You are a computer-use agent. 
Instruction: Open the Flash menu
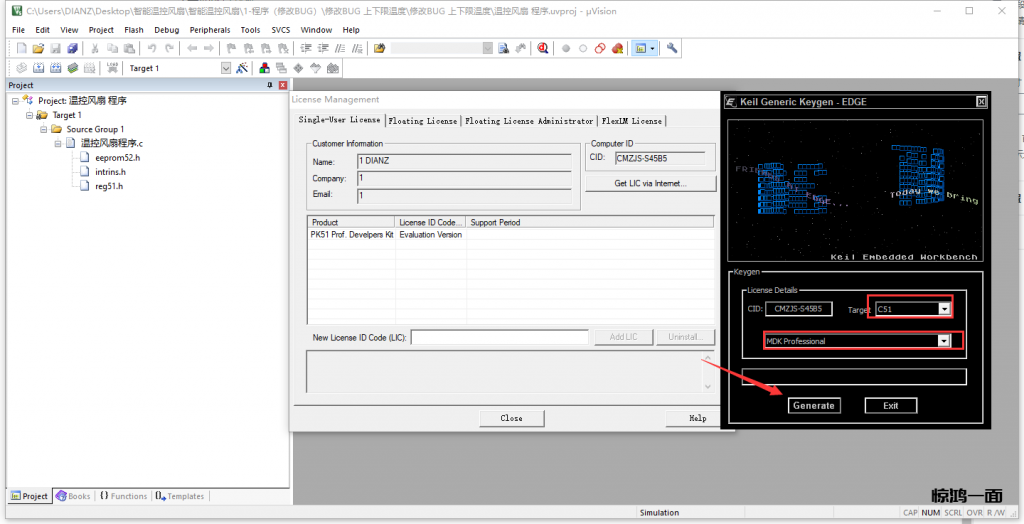coord(133,30)
